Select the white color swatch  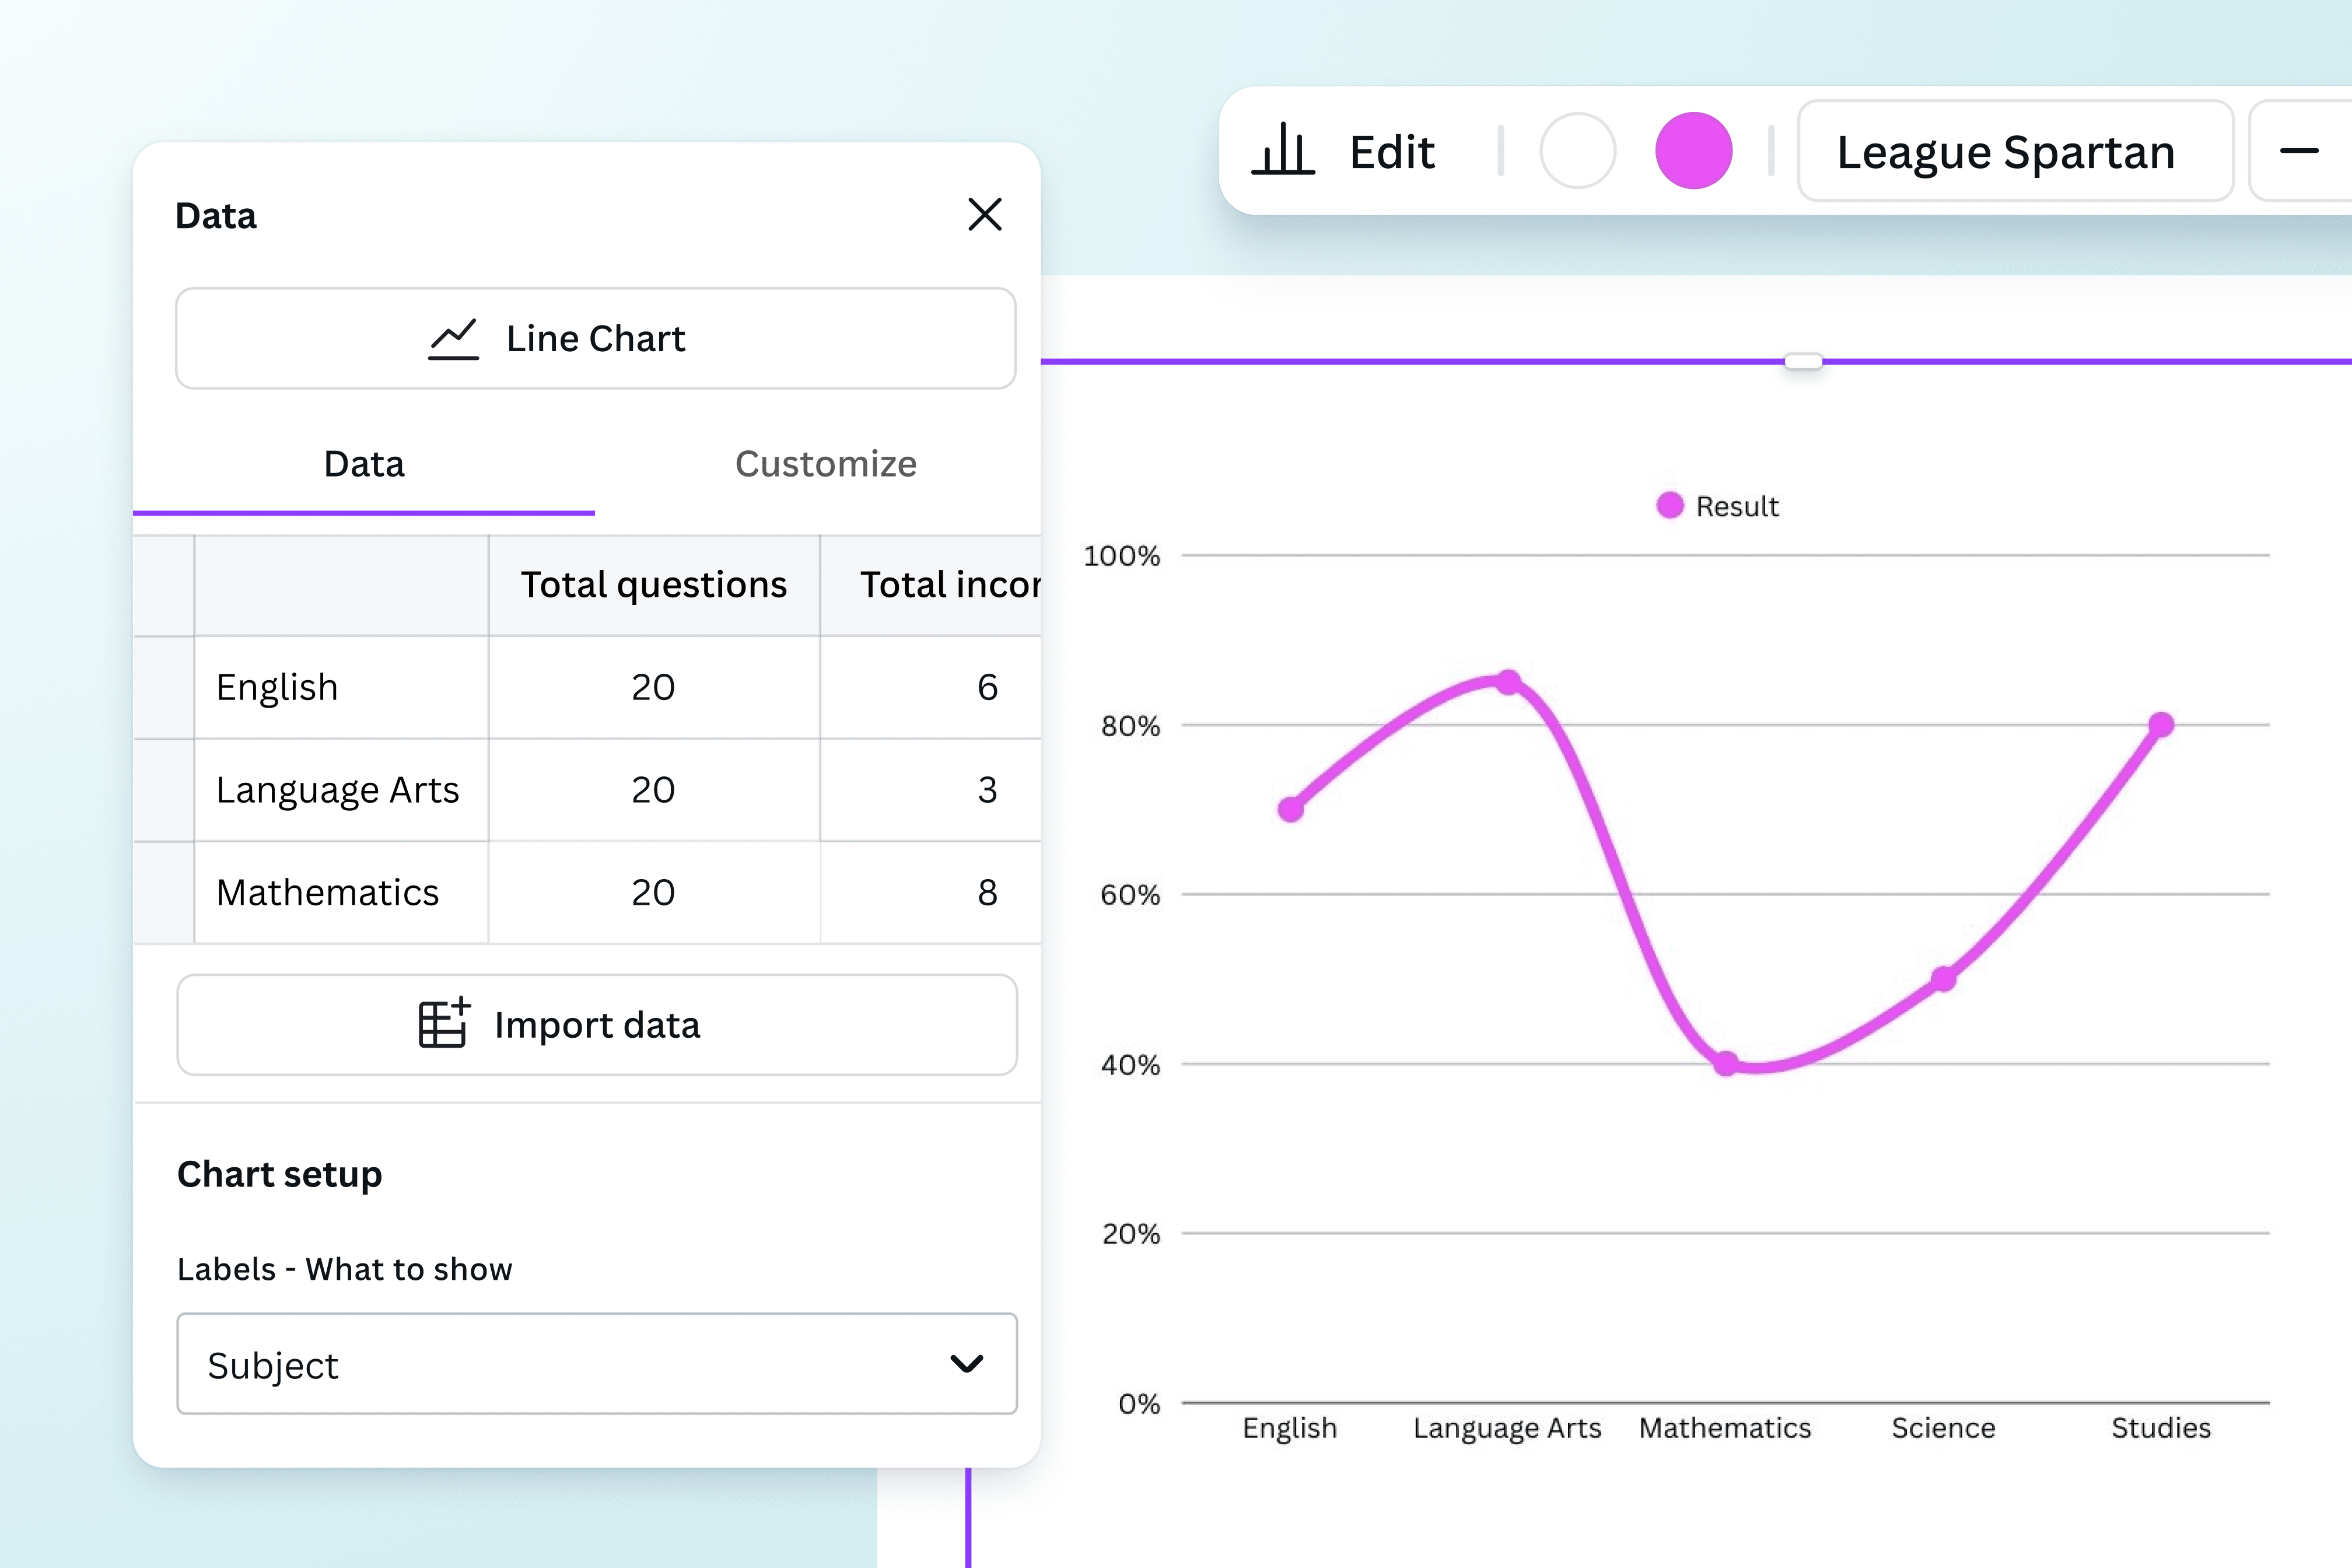pyautogui.click(x=1577, y=151)
